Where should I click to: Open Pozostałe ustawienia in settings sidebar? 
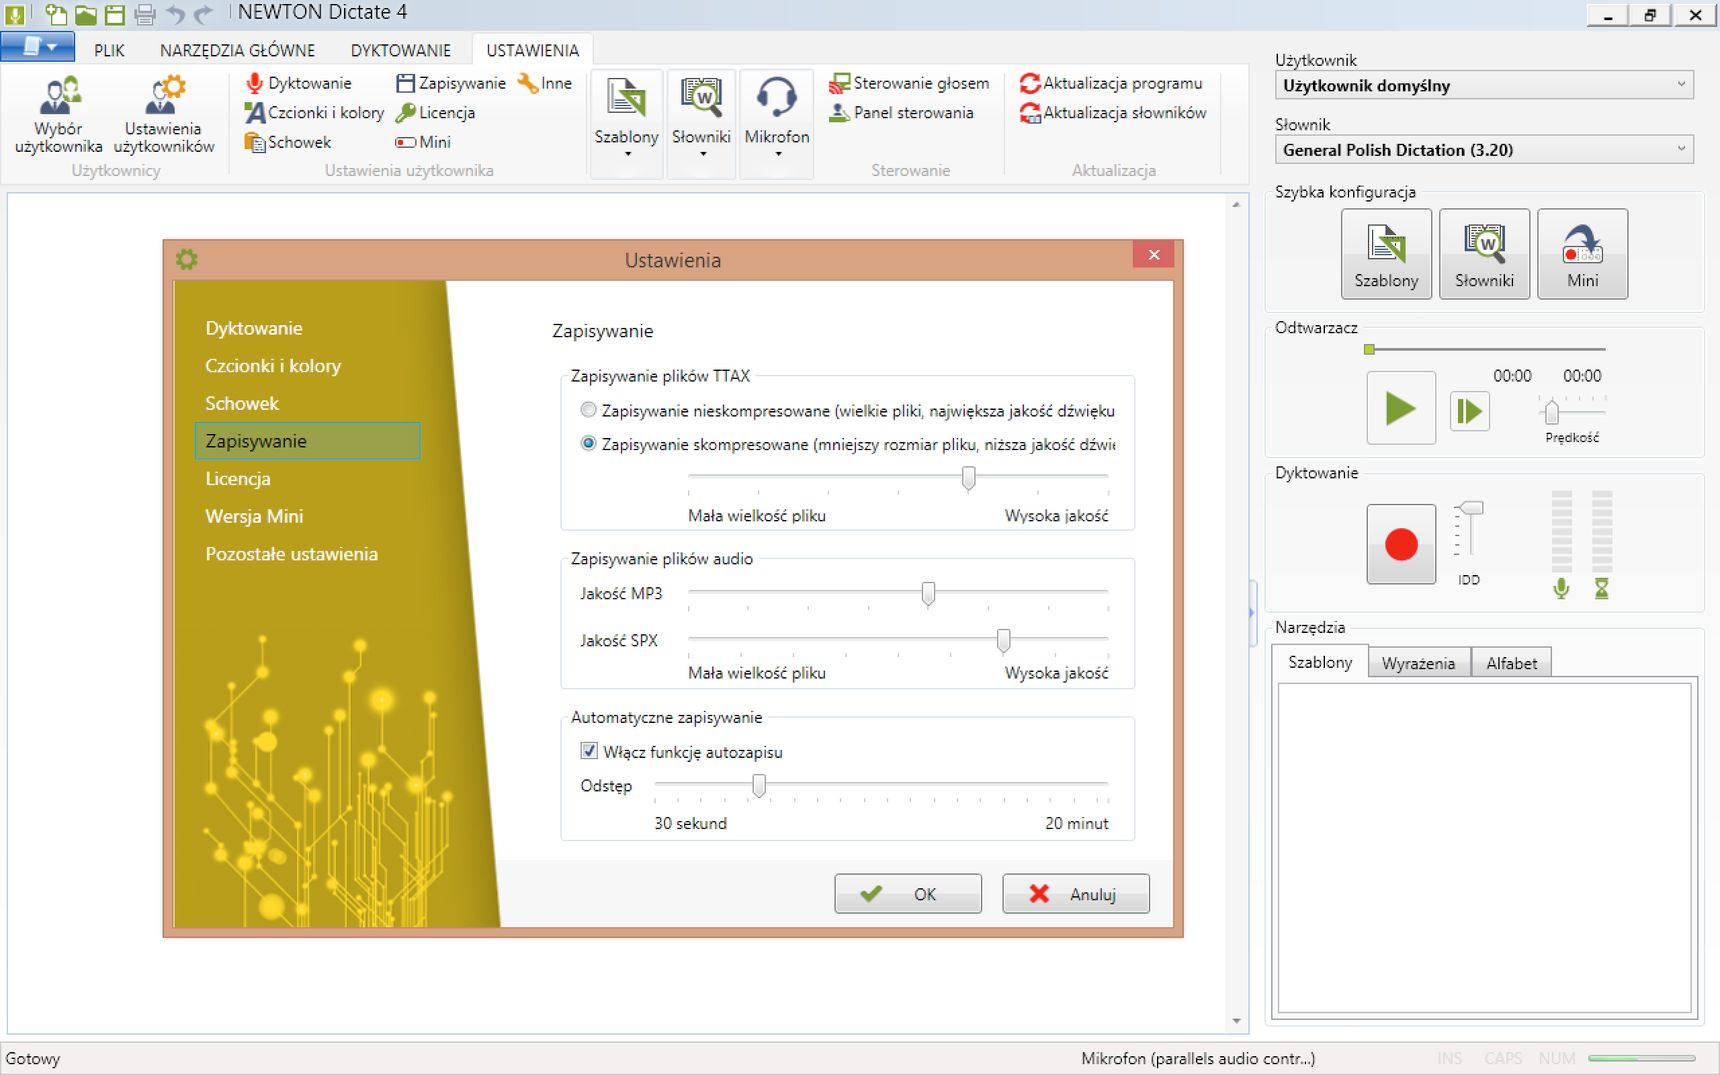click(291, 554)
